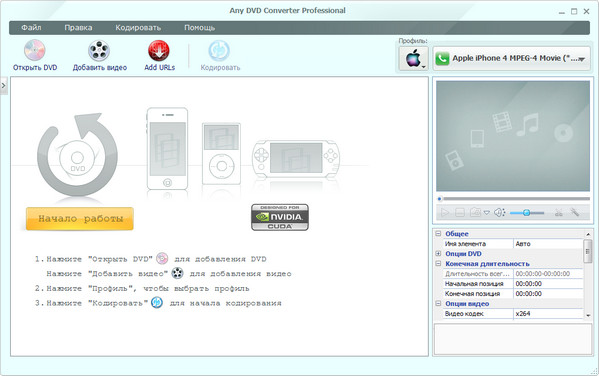Click the Конечная позиция label
The image size is (599, 376).
(x=473, y=293)
